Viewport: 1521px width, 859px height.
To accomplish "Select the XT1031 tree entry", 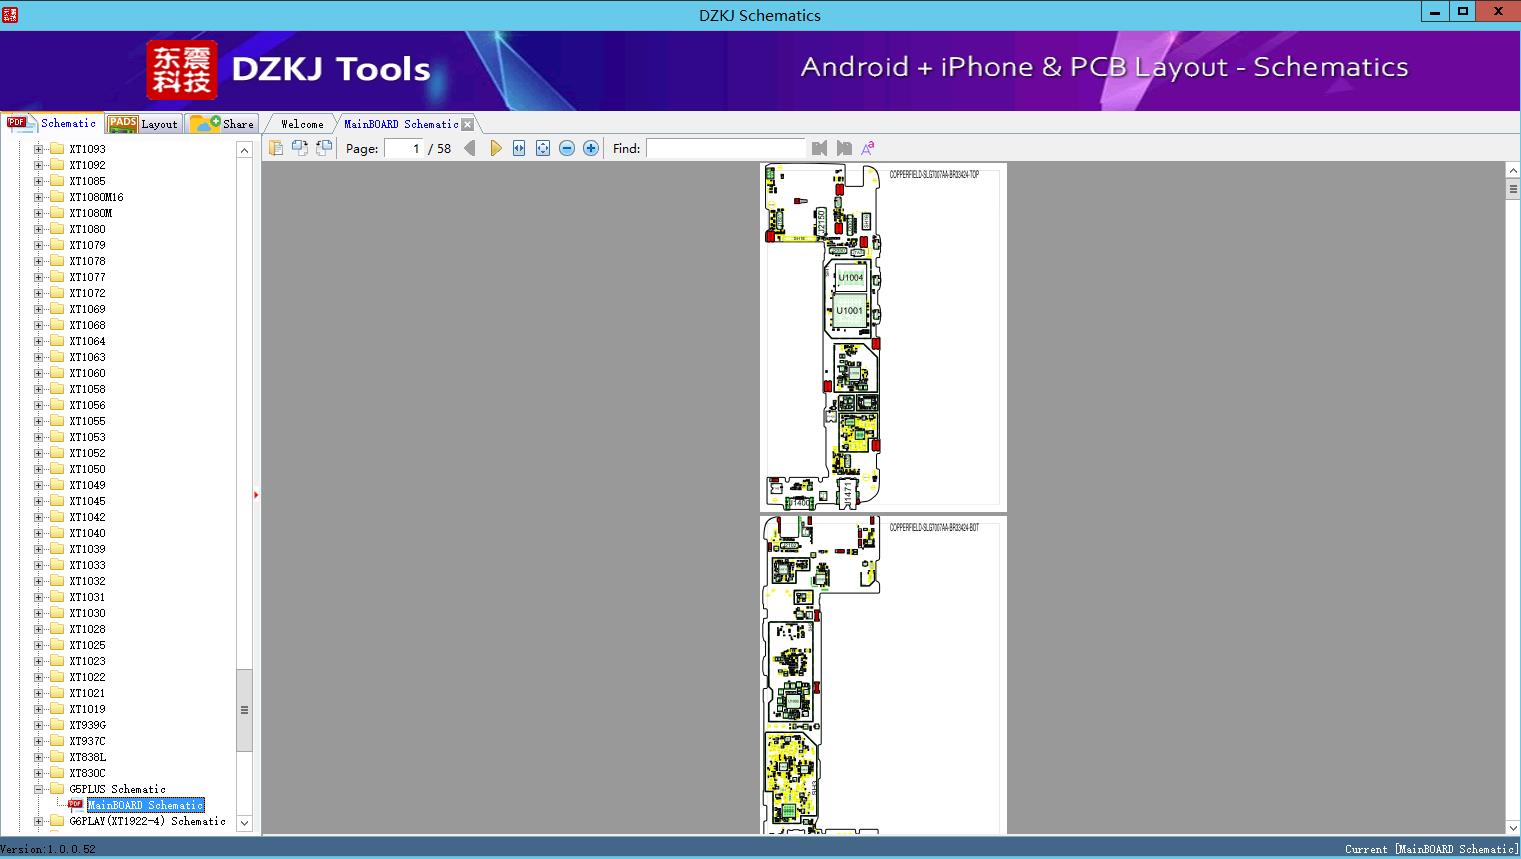I will click(87, 597).
